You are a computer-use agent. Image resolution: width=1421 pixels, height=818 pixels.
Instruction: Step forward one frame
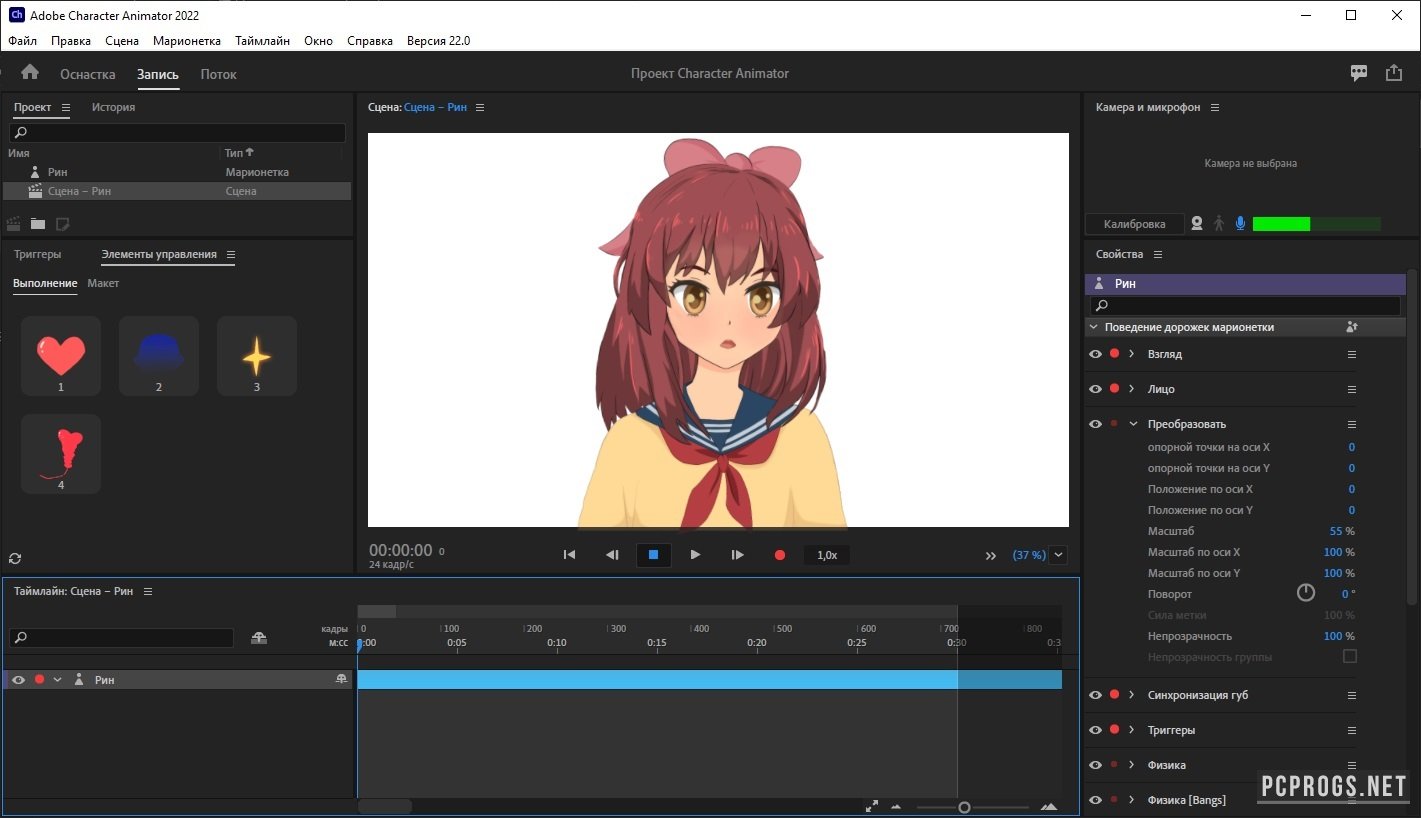[x=737, y=555]
